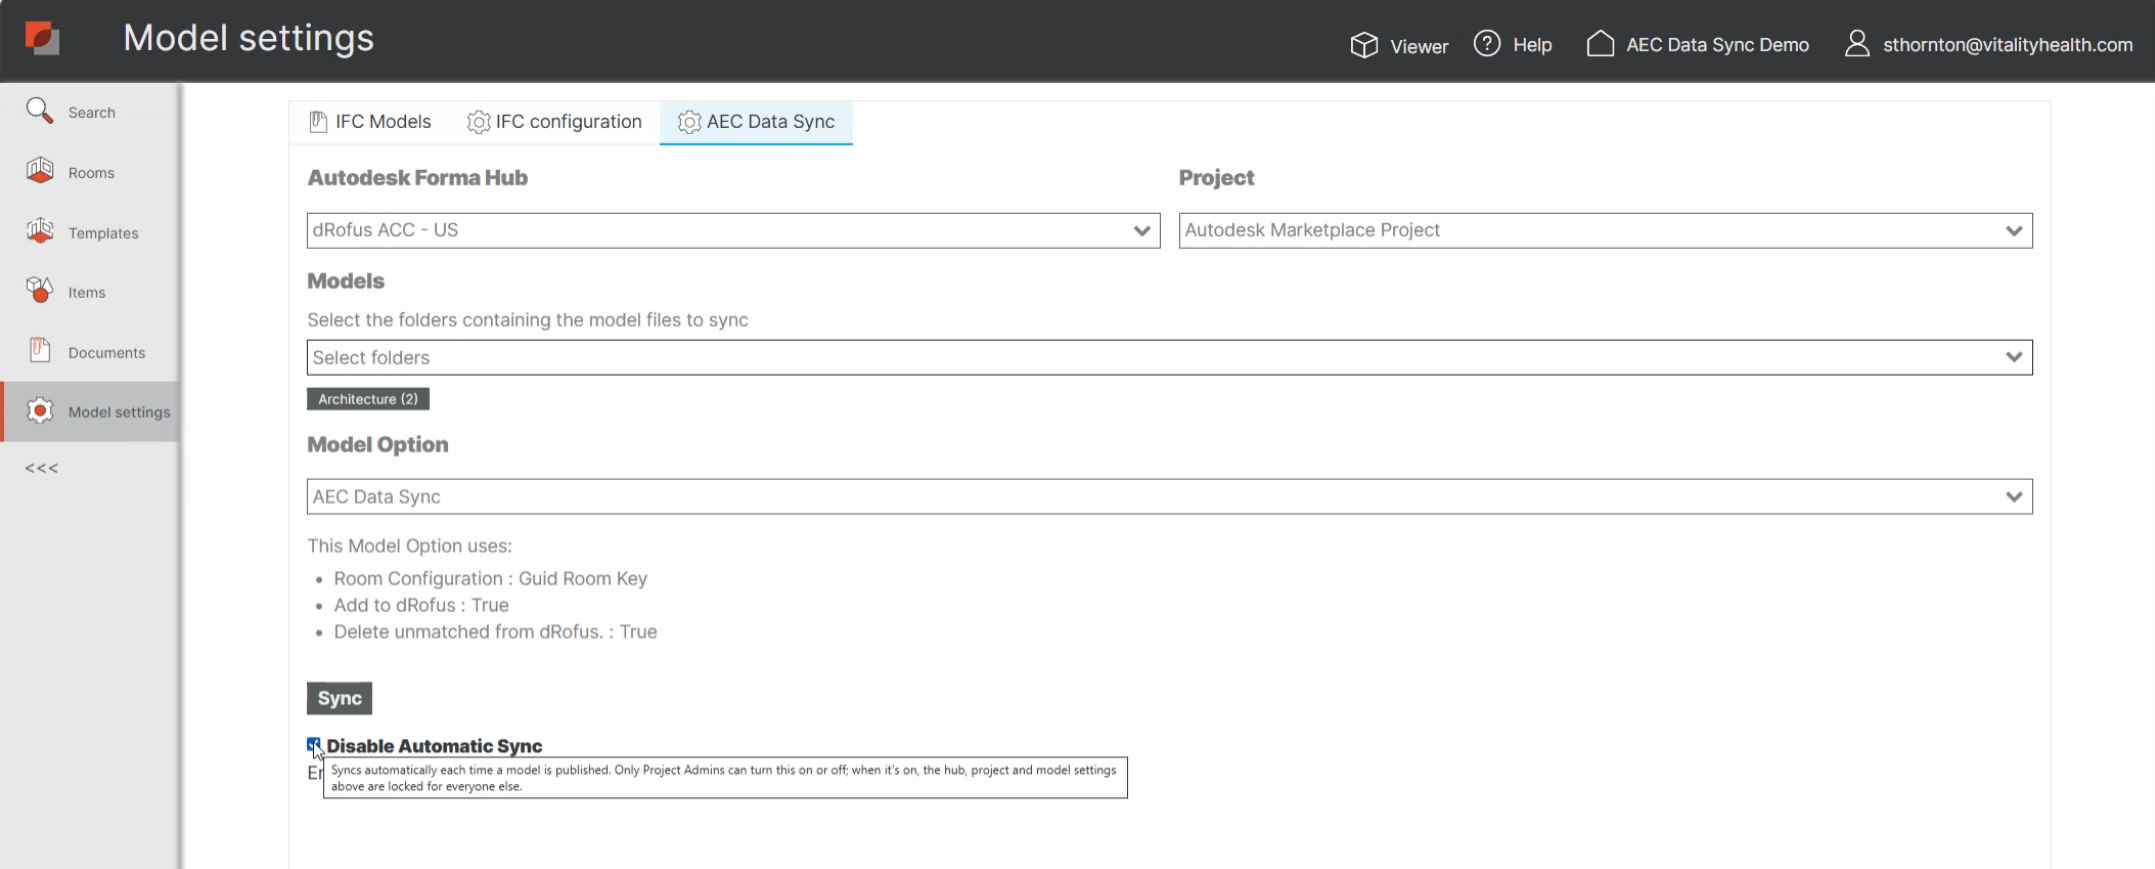Open the Model Option dropdown
This screenshot has height=869, width=2155.
click(x=1169, y=496)
